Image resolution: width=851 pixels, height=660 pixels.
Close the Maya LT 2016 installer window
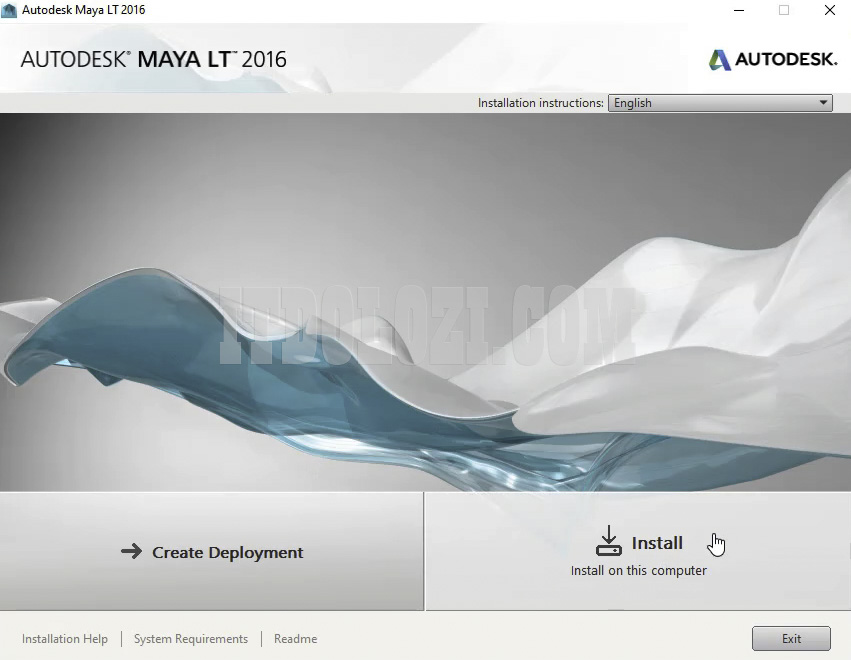[830, 10]
